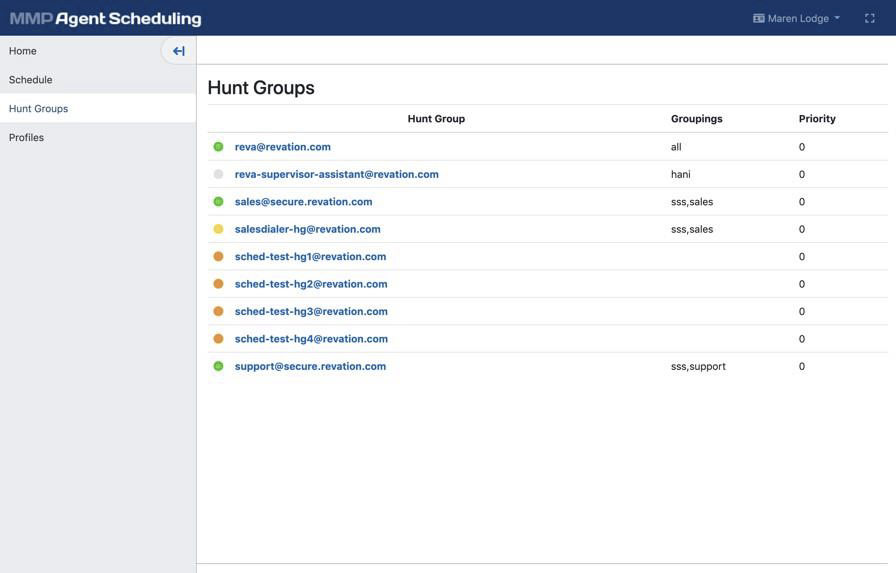
Task: Click gray status dot for reva-supervisor-assistant
Action: point(218,174)
